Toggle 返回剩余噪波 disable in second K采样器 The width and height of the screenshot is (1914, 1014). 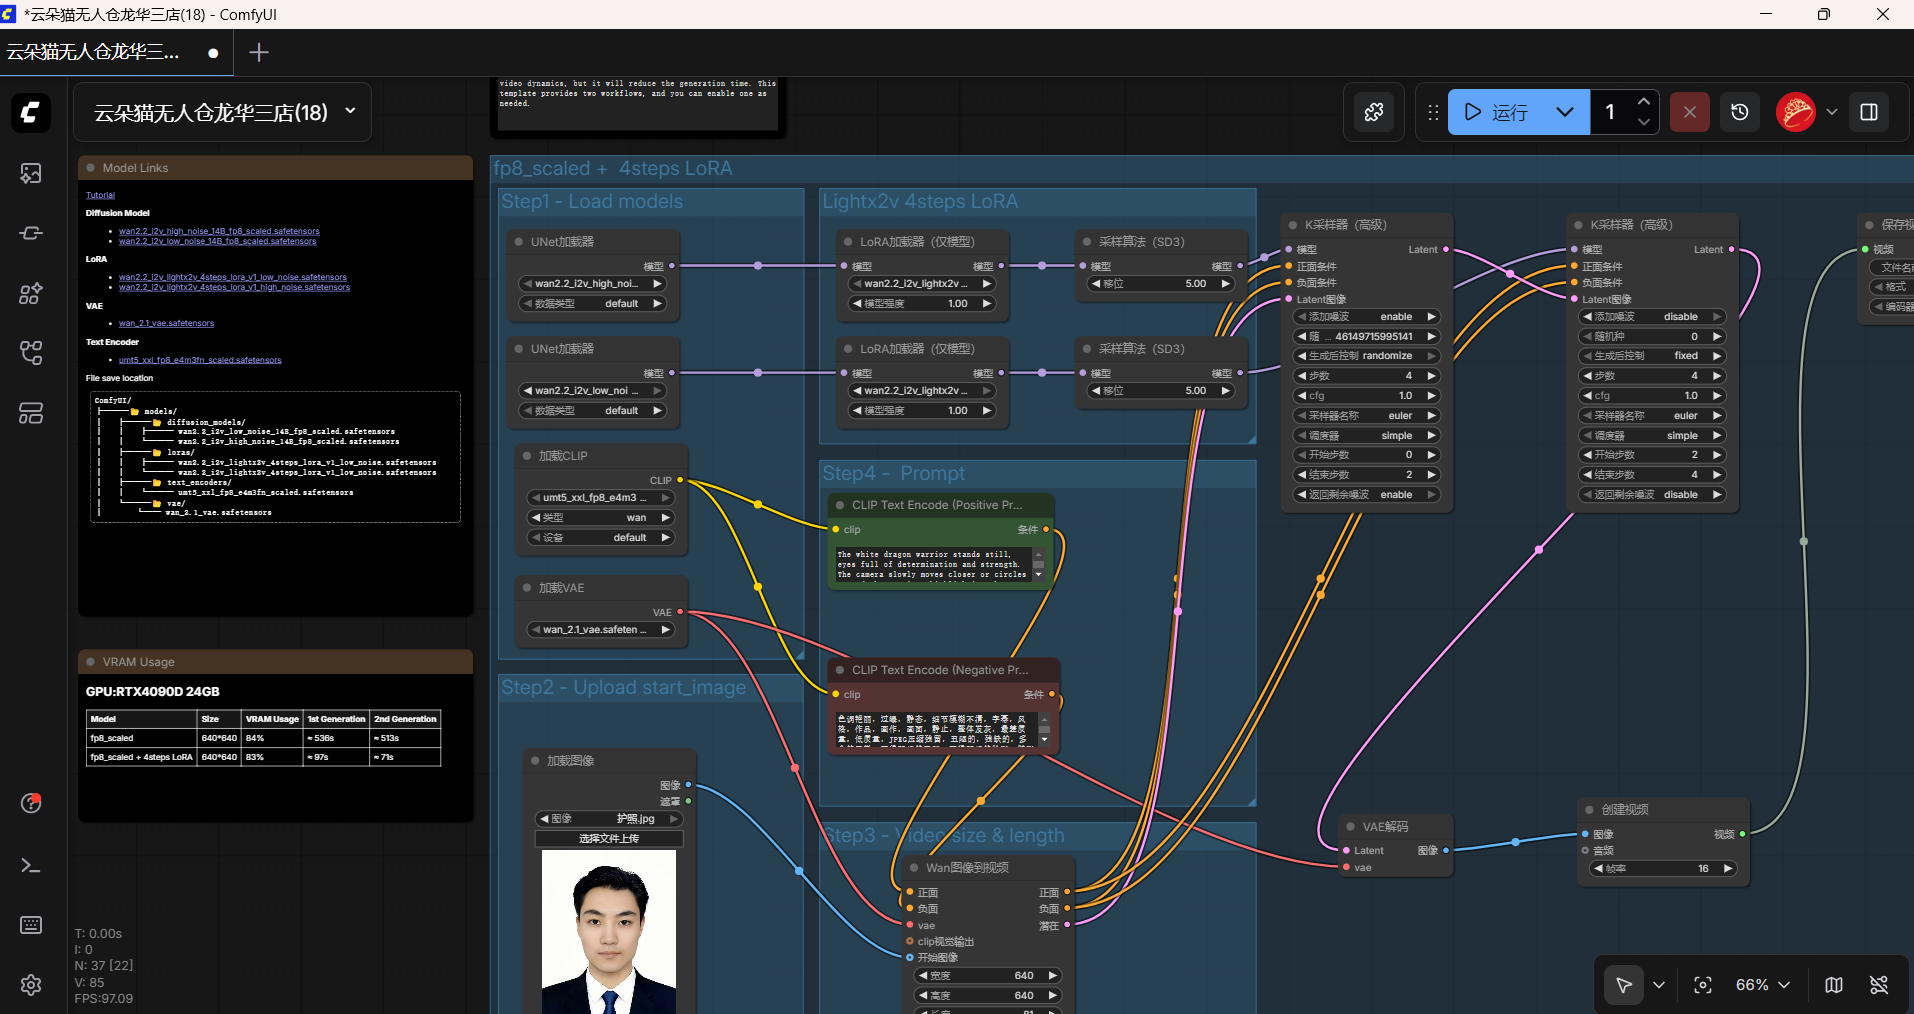tap(1652, 494)
